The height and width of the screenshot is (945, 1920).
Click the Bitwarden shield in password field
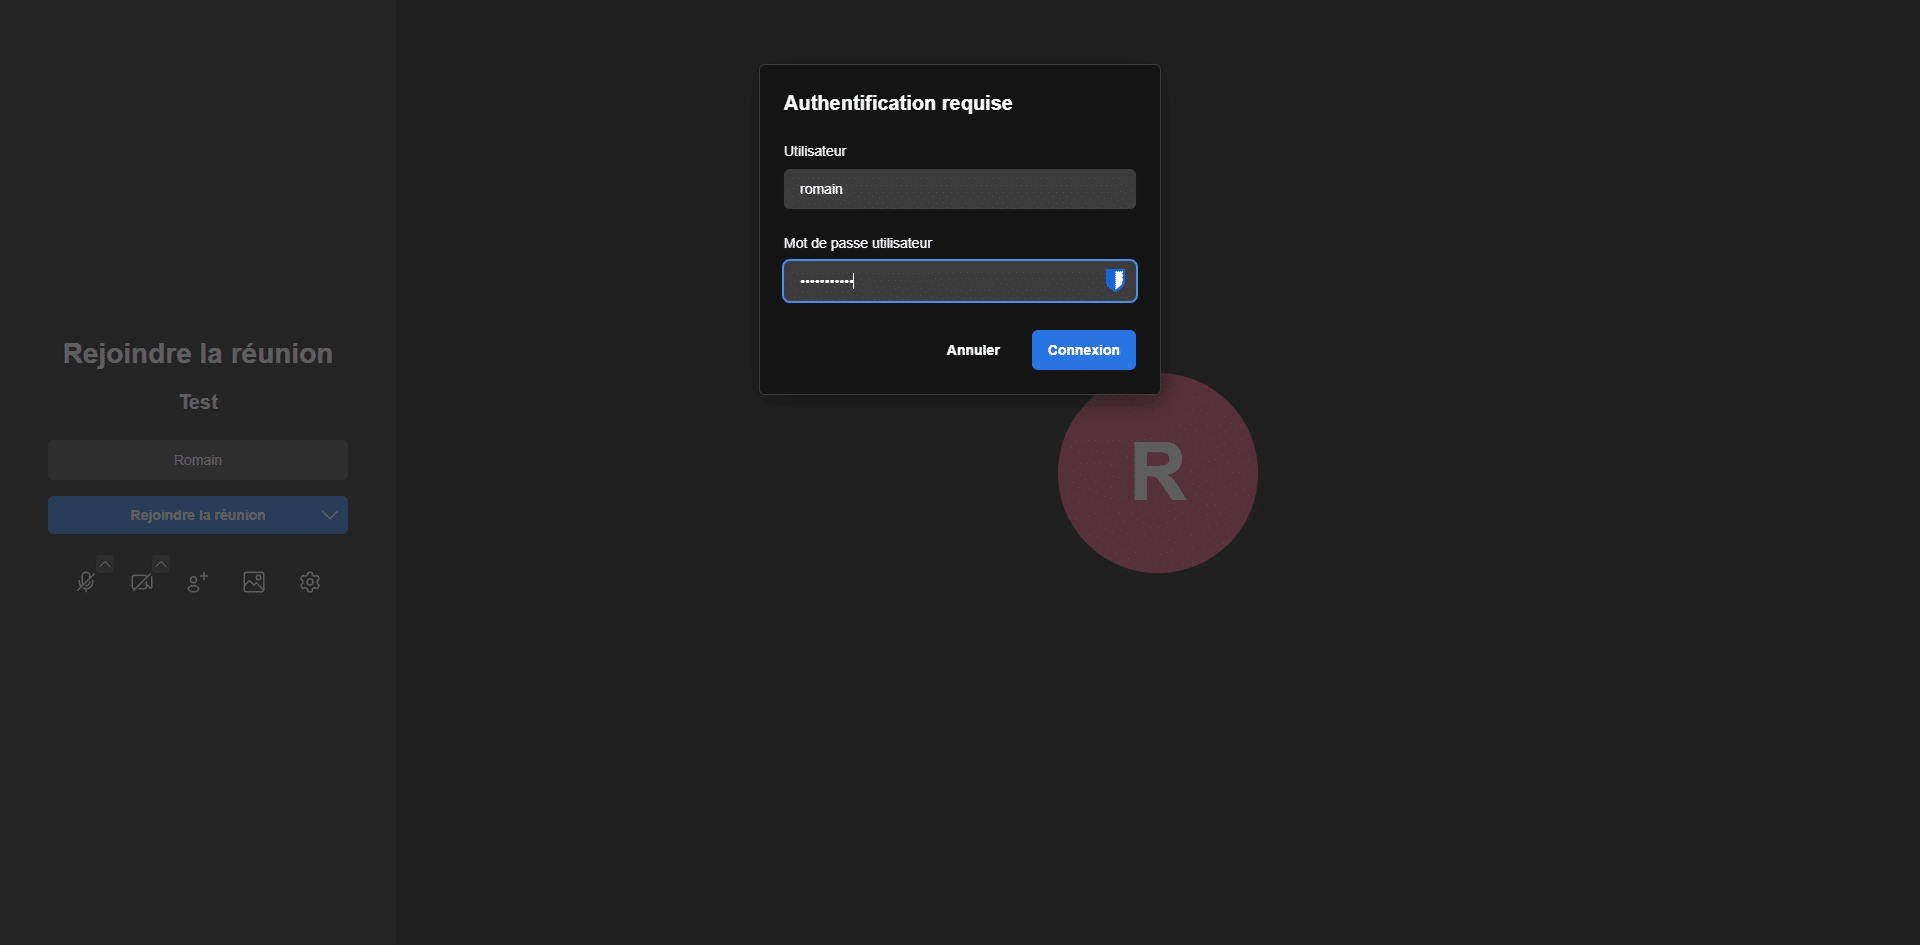[x=1114, y=281]
